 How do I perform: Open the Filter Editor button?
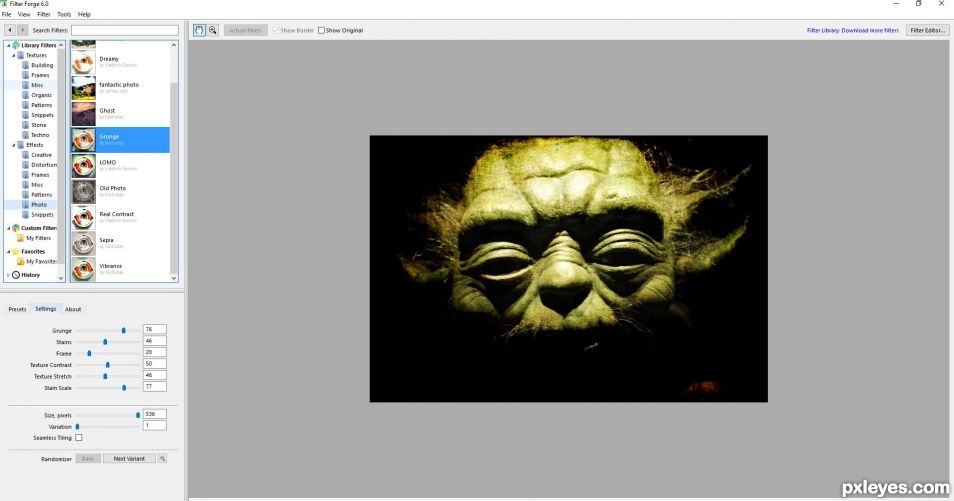[x=927, y=30]
